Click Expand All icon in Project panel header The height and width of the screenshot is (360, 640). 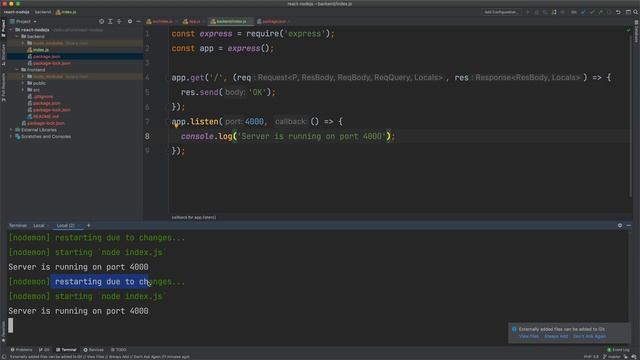click(x=110, y=21)
